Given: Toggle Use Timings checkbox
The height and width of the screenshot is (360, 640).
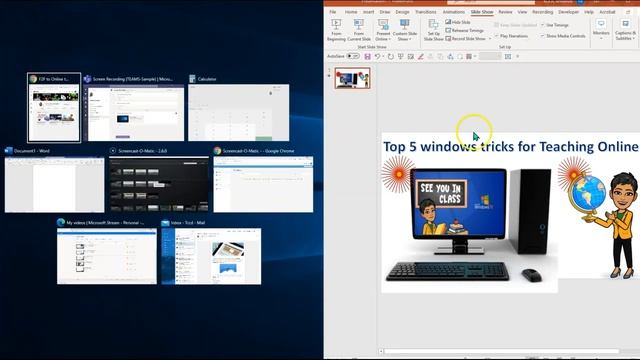Looking at the screenshot, I should pyautogui.click(x=542, y=25).
